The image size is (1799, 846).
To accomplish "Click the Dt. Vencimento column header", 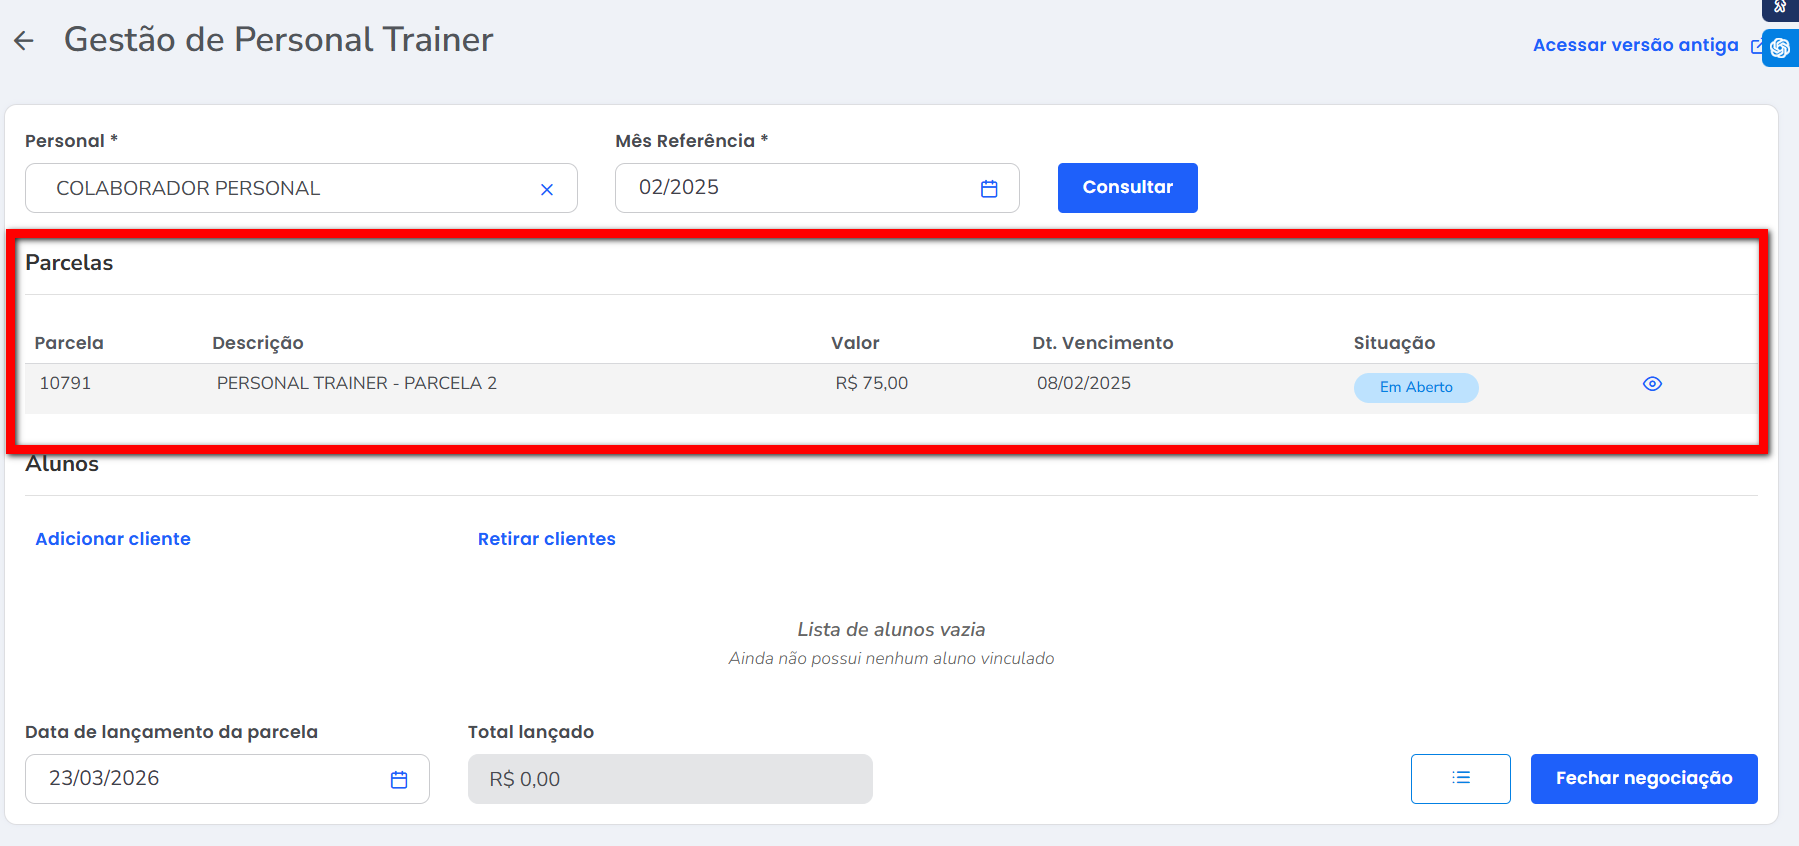I will (x=1102, y=343).
